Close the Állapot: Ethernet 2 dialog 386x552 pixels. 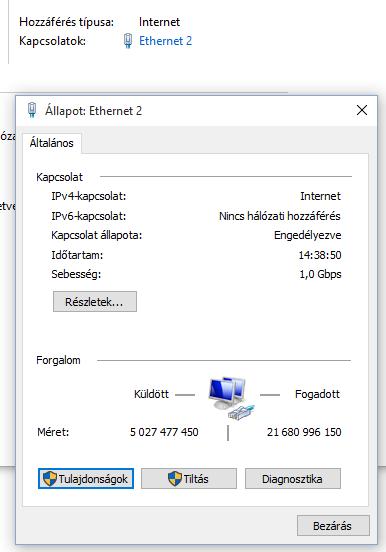click(x=362, y=110)
